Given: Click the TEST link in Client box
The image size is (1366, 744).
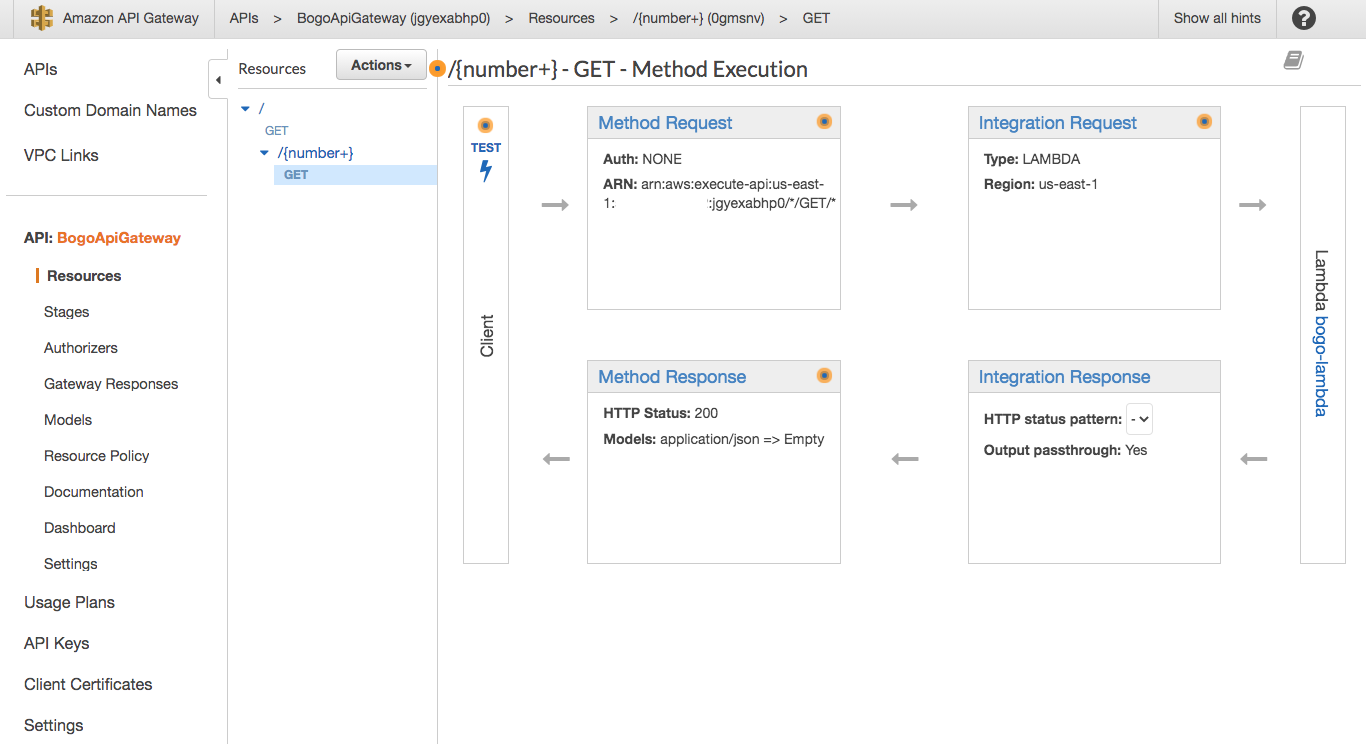Looking at the screenshot, I should pyautogui.click(x=486, y=147).
